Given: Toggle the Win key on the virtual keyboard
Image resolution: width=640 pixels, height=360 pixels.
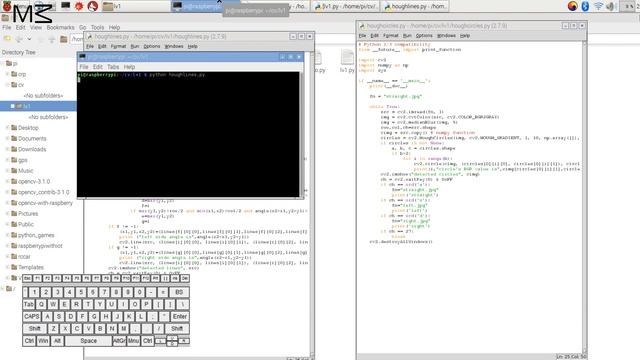Looking at the screenshot, I should click(43, 340).
